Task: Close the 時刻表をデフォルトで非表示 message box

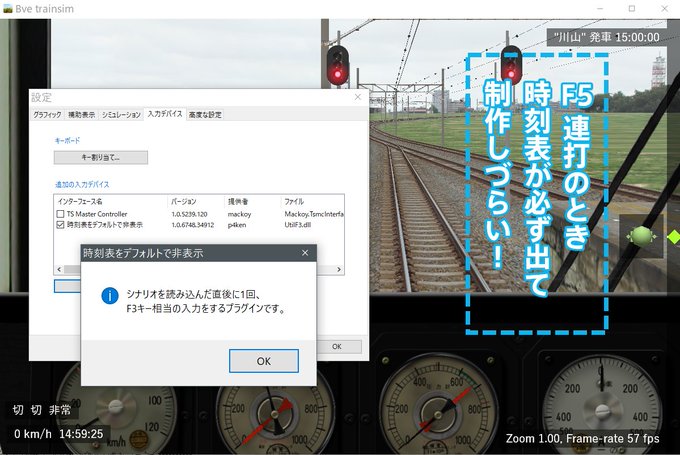Action: (305, 253)
